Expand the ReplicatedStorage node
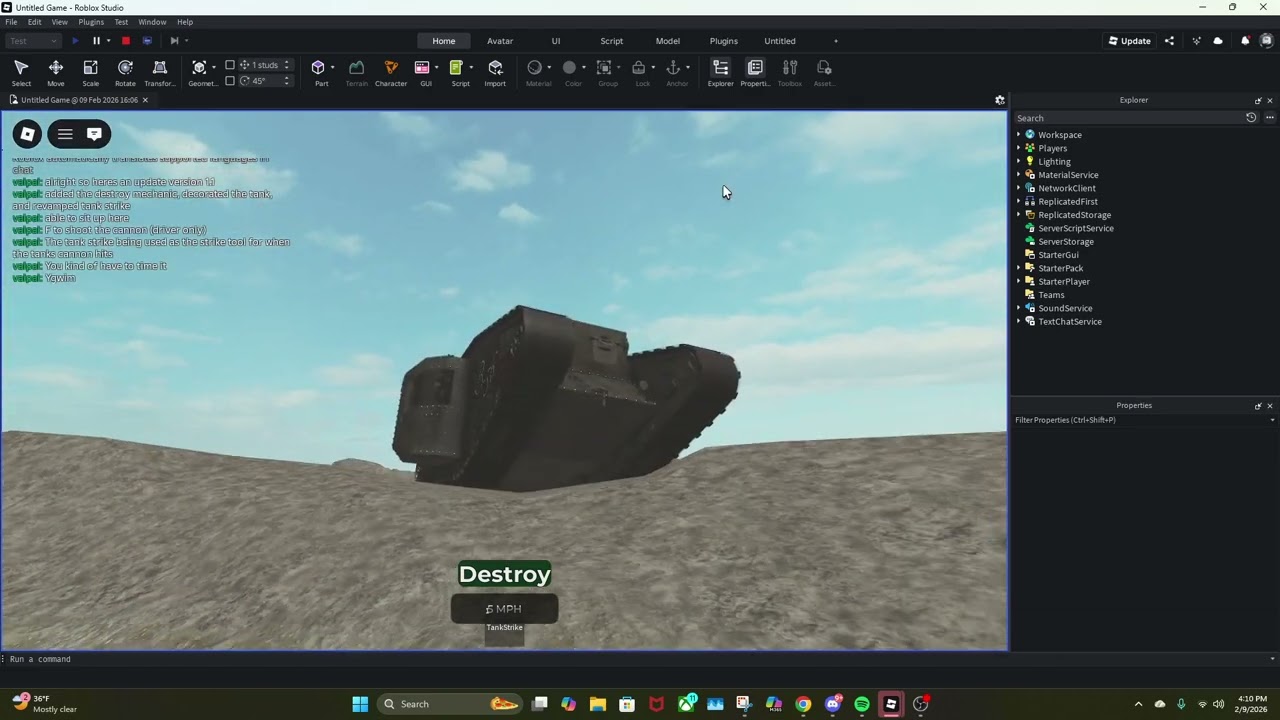 pos(1018,215)
